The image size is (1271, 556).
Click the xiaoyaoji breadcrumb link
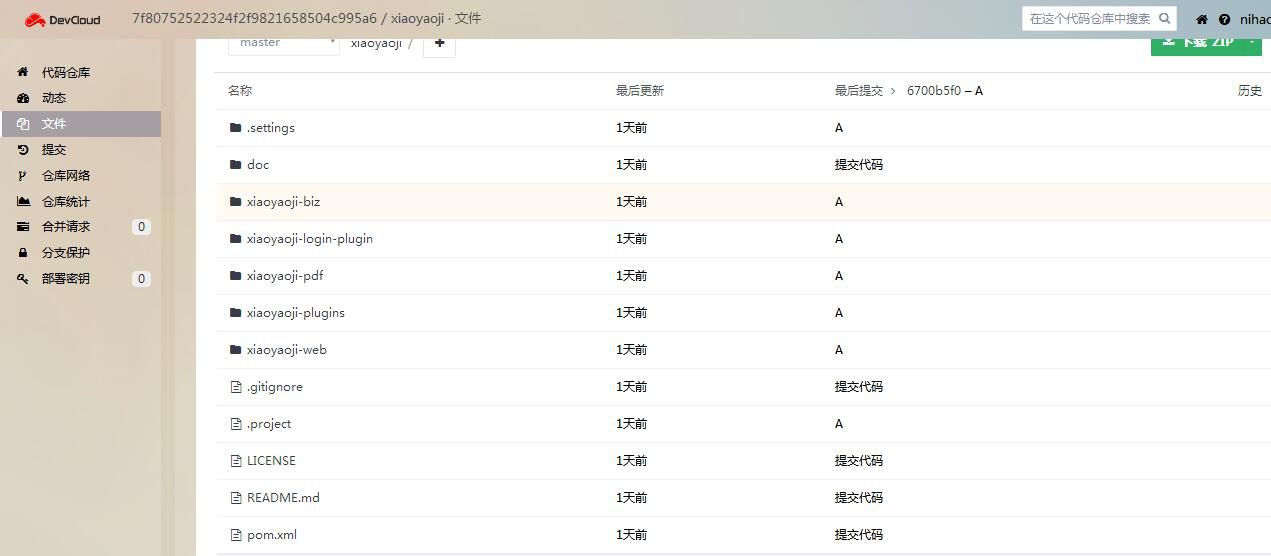[x=376, y=44]
